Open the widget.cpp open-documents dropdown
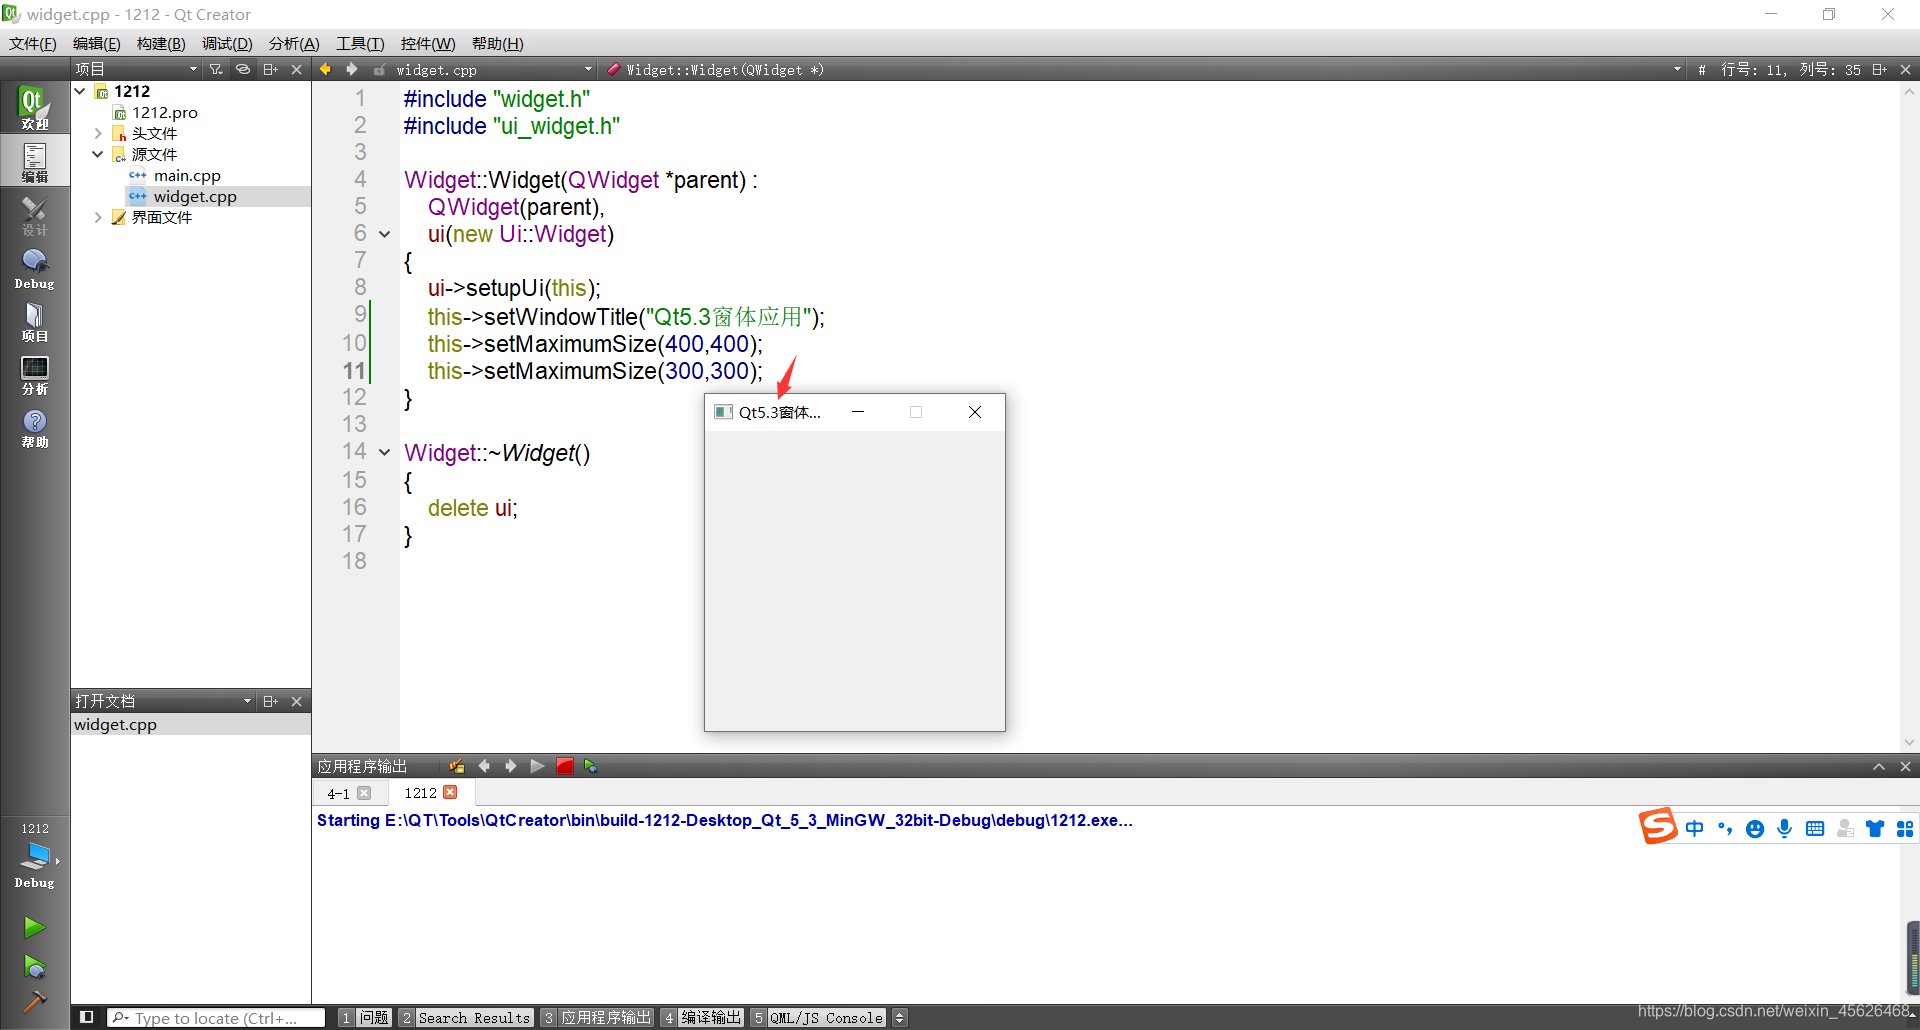Screen dimensions: 1920x1030 tap(494, 70)
